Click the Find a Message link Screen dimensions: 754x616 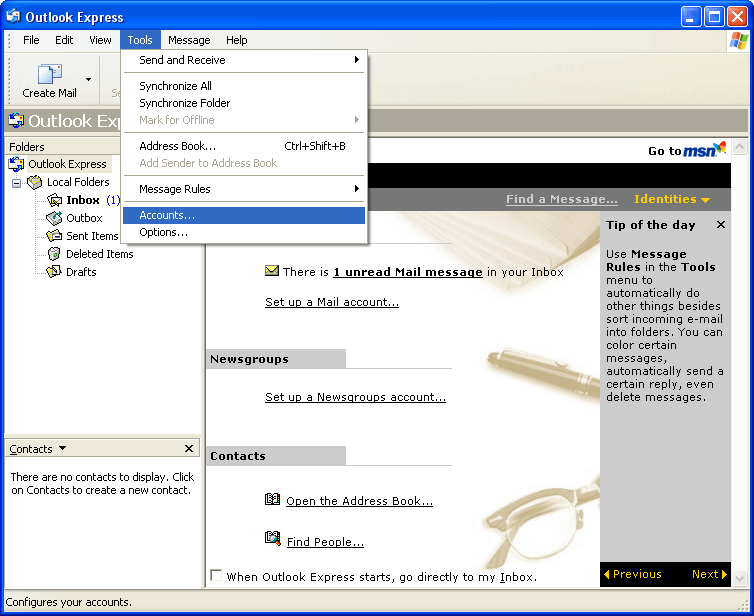pos(561,199)
